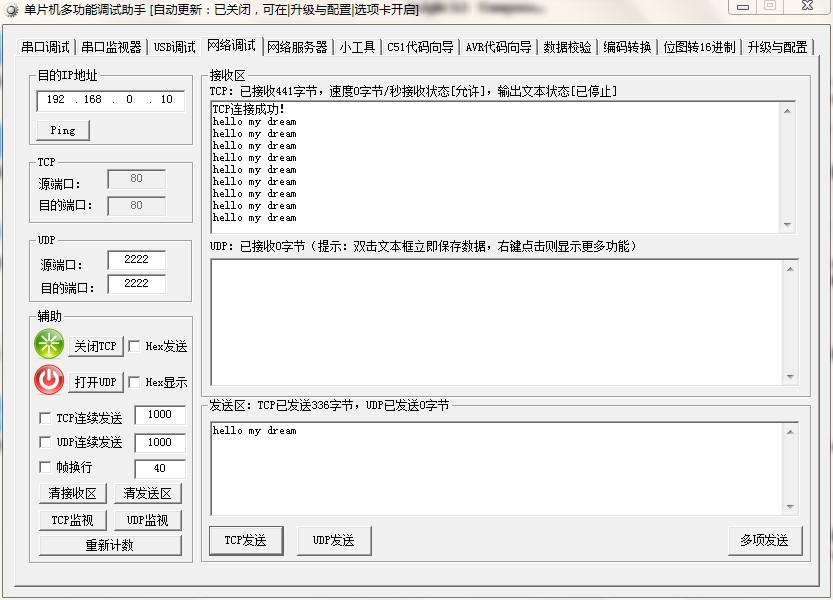This screenshot has height=600, width=833.
Task: Click 关闭TCP to close the TCP connection
Action: pos(95,346)
